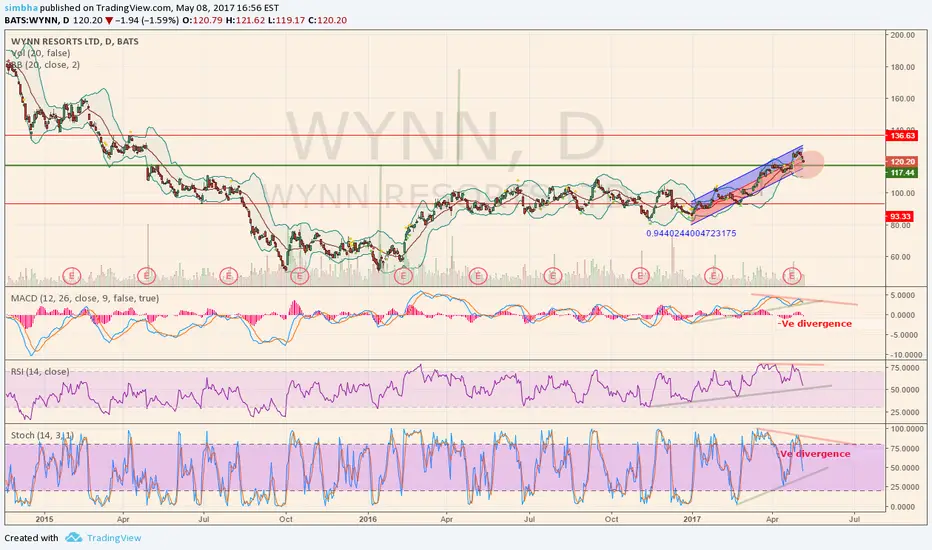Select the Stoch (14, 3, 1) indicator label
This screenshot has width=932, height=550.
[x=42, y=435]
